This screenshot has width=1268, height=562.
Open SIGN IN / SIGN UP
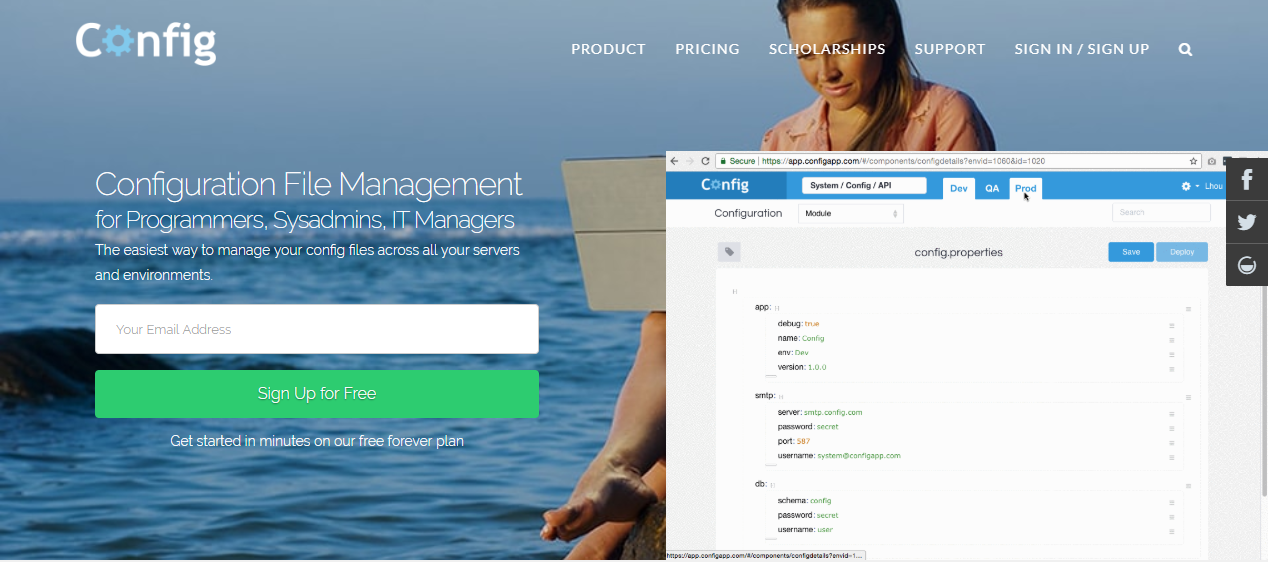tap(1082, 49)
